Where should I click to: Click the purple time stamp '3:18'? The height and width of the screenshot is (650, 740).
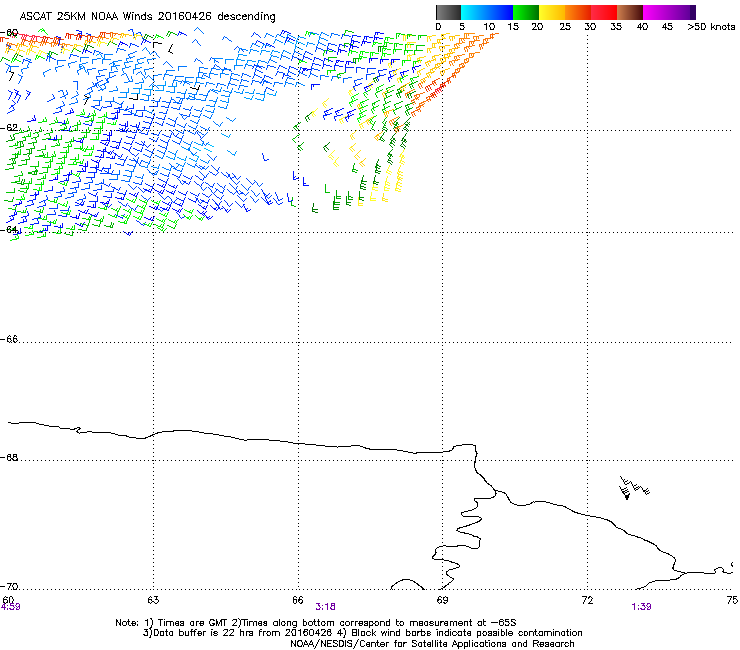pyautogui.click(x=326, y=607)
